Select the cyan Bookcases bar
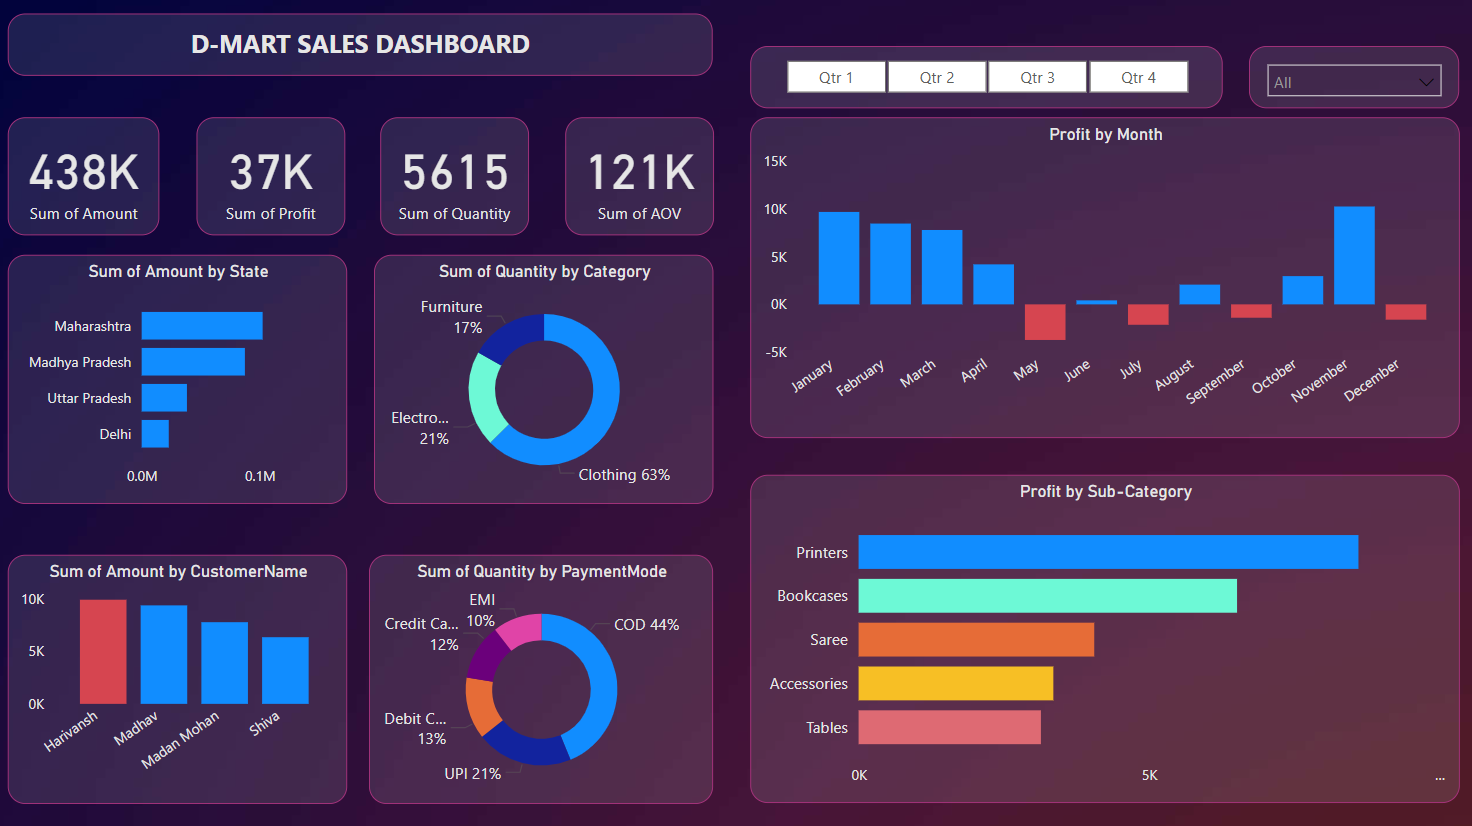Viewport: 1472px width, 826px height. (x=1048, y=596)
